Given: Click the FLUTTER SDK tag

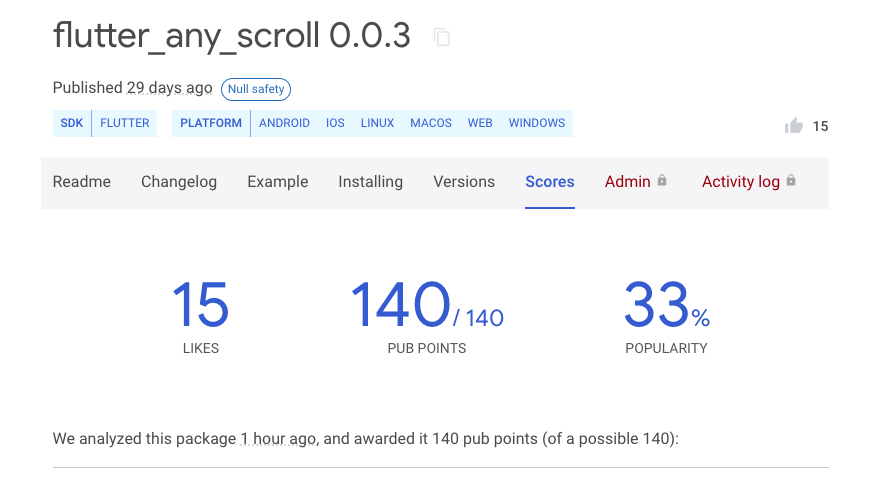Looking at the screenshot, I should (x=124, y=123).
